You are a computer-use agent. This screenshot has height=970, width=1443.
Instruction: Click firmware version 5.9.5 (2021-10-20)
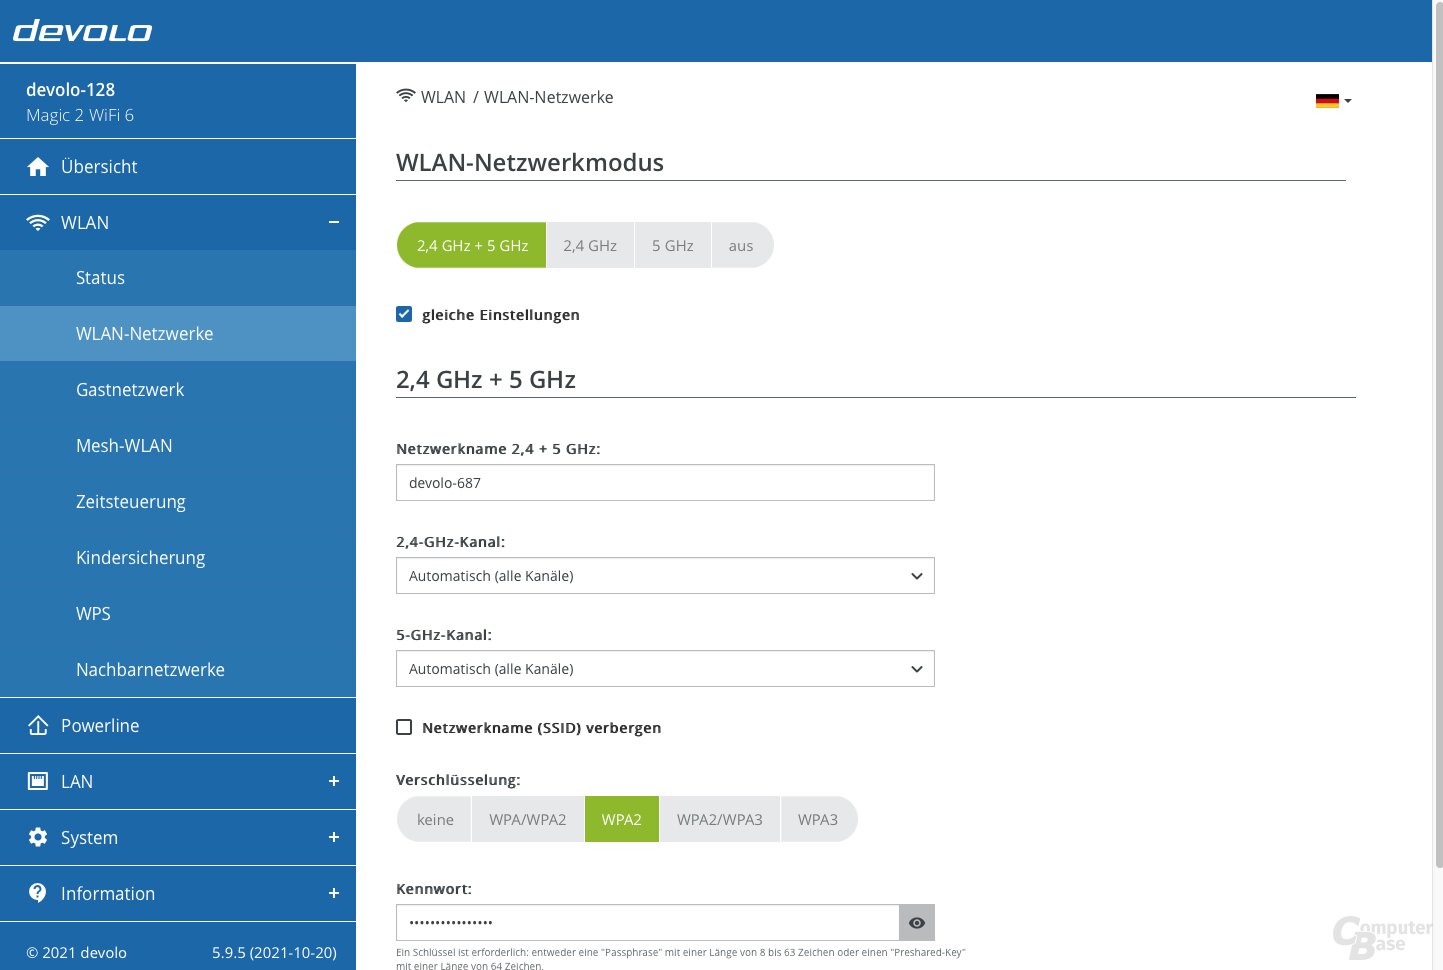(274, 953)
